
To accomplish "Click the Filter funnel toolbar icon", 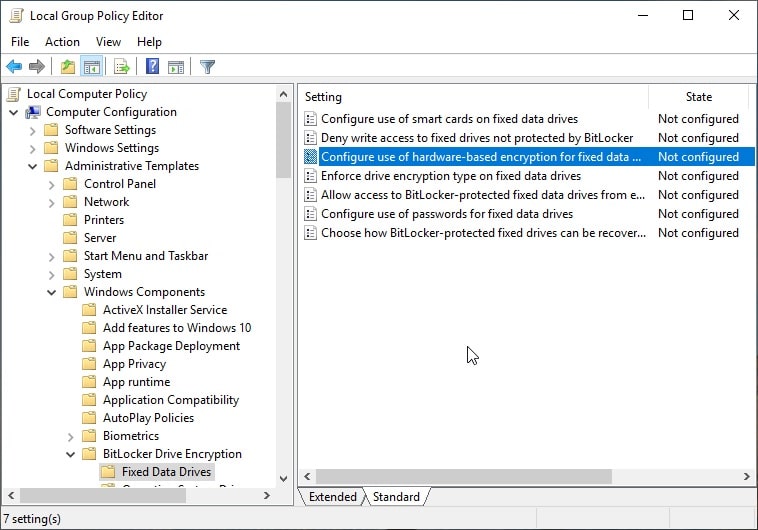I will (207, 66).
